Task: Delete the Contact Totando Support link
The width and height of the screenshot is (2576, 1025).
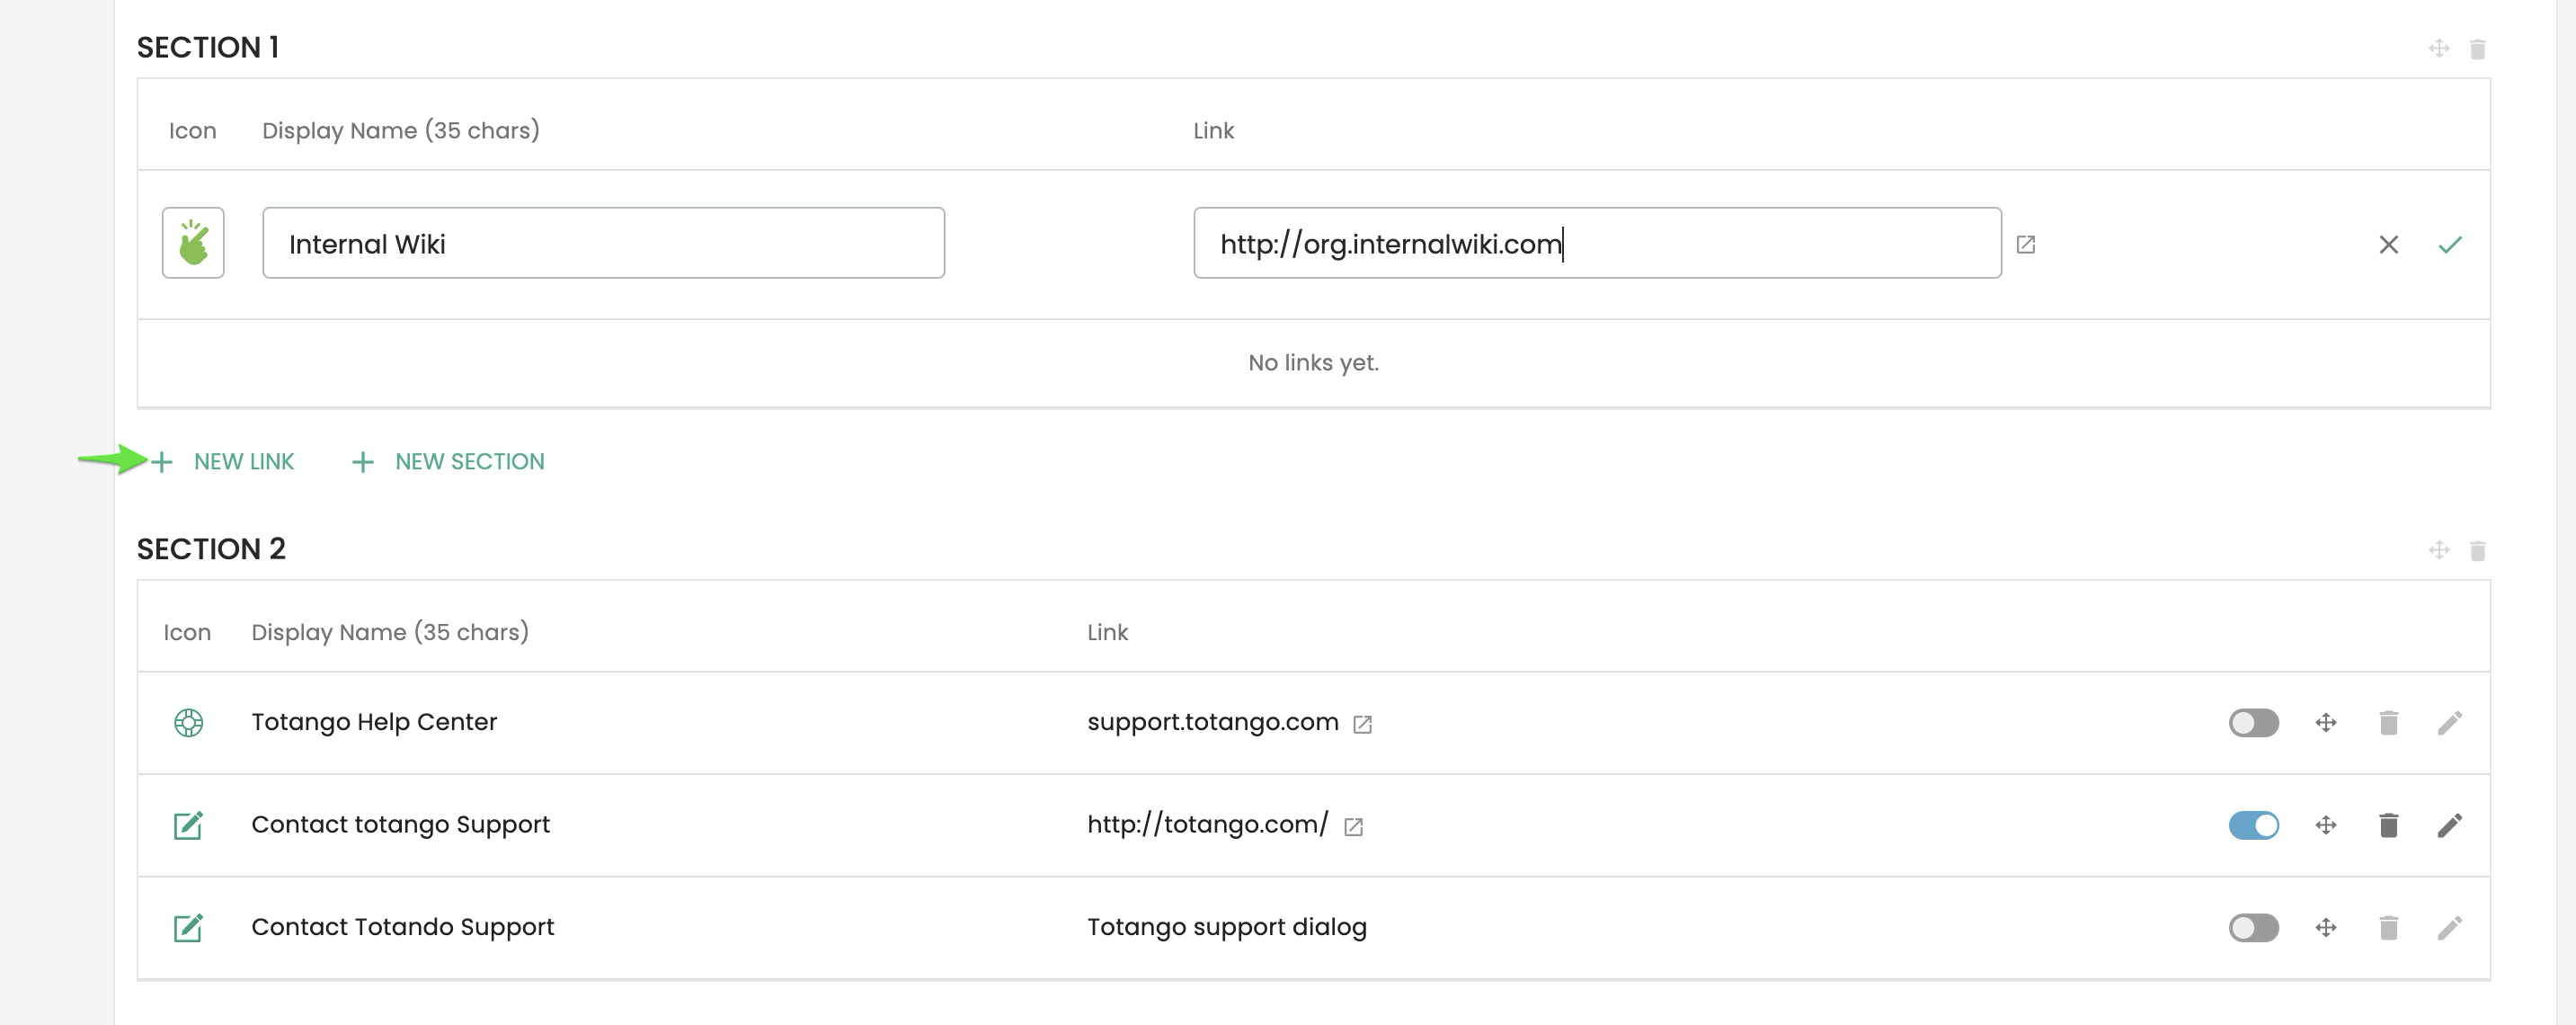Action: 2388,928
